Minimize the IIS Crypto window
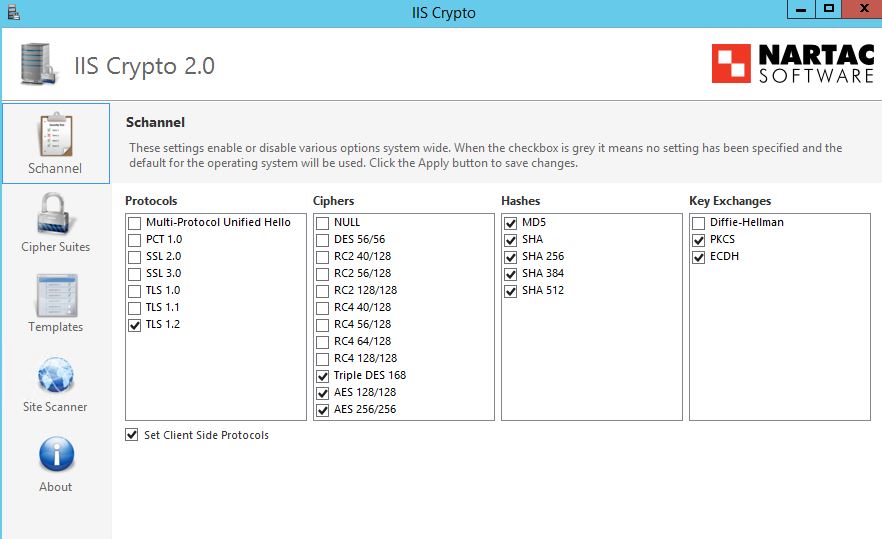The width and height of the screenshot is (882, 539). click(801, 10)
